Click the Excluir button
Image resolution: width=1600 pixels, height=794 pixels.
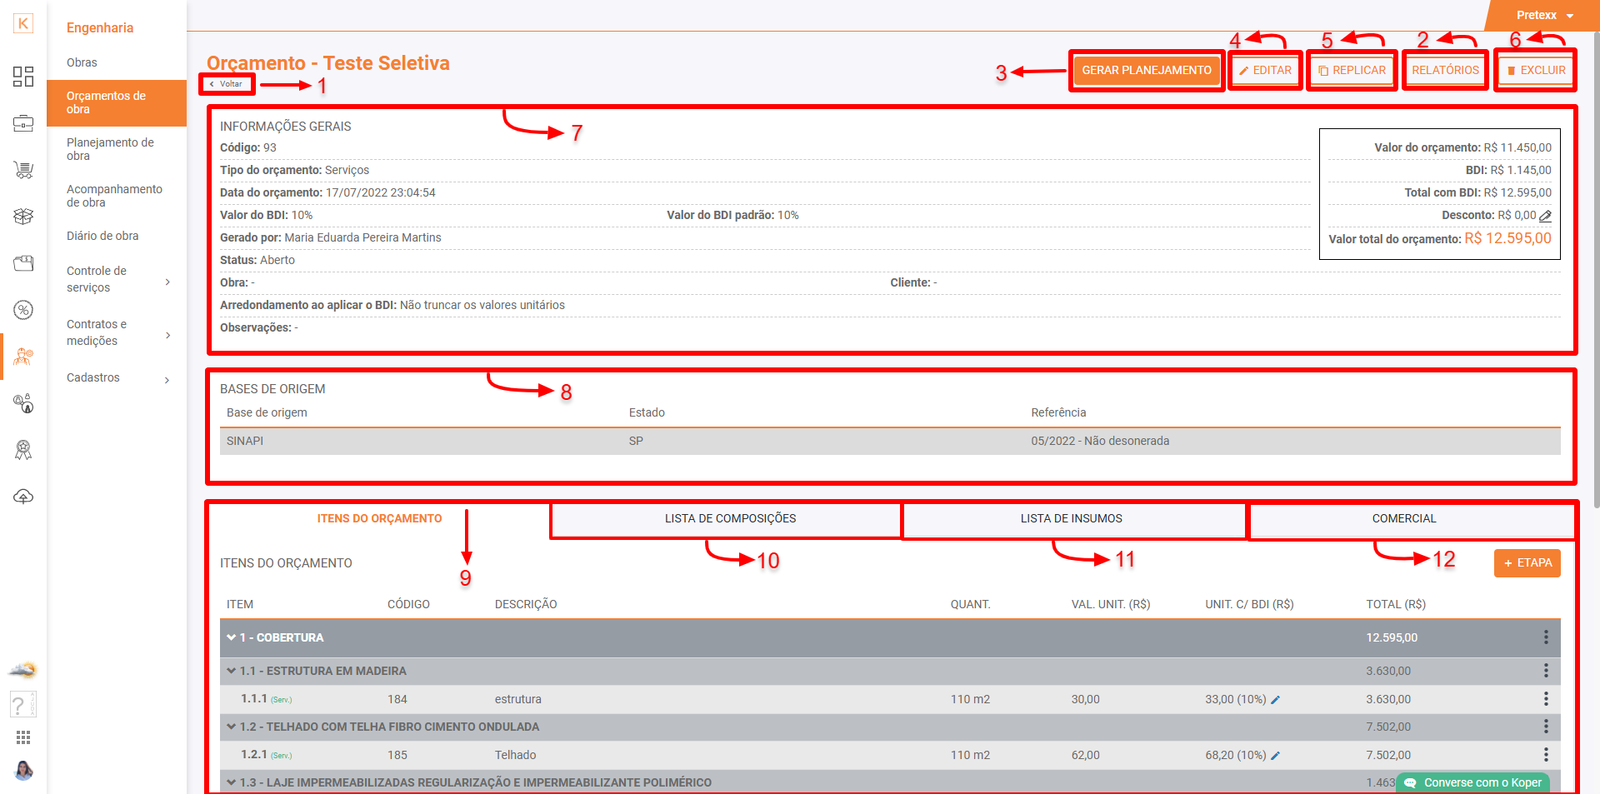tap(1535, 71)
